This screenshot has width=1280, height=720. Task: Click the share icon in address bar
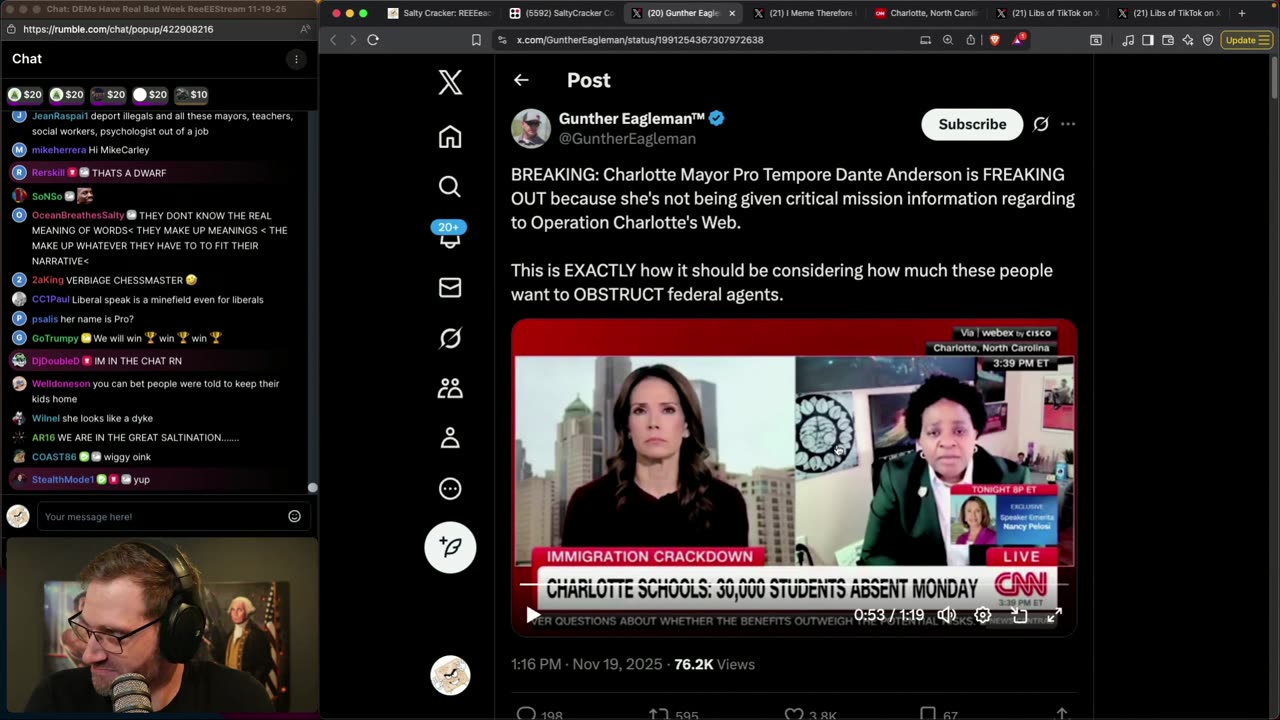point(971,40)
